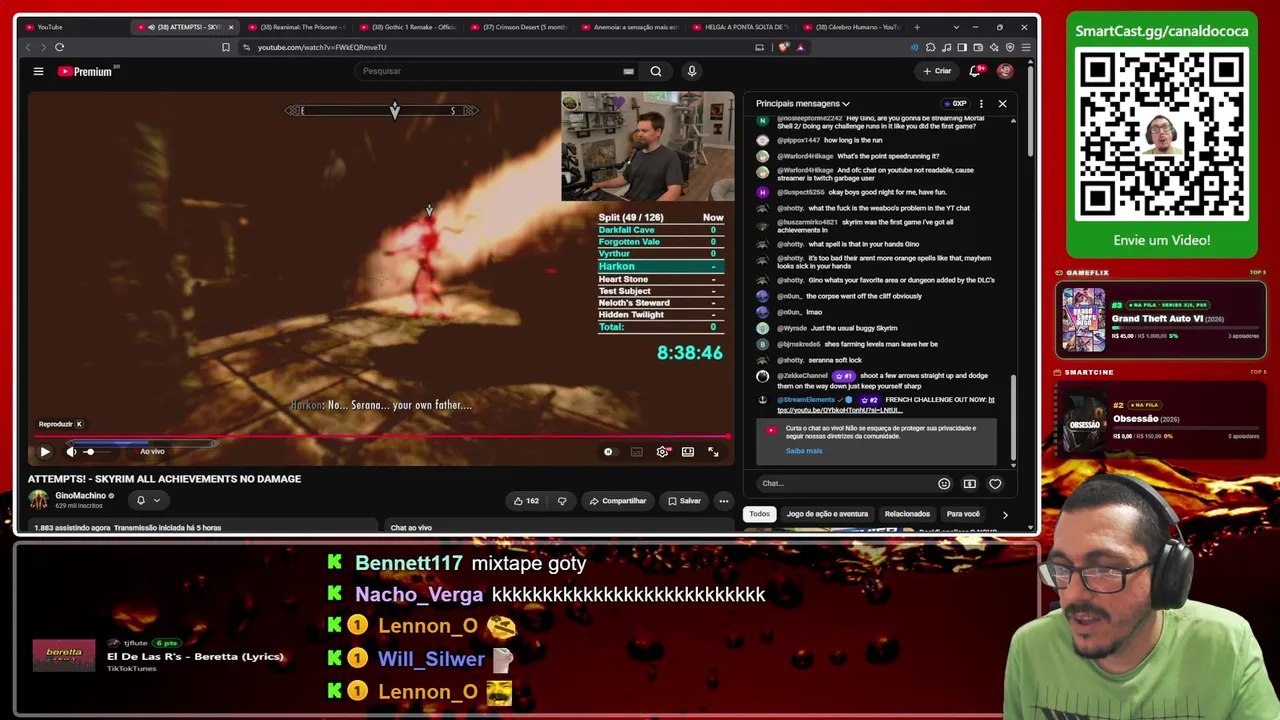This screenshot has width=1280, height=720.
Task: Enter fullscreen on the video player
Action: click(x=713, y=452)
